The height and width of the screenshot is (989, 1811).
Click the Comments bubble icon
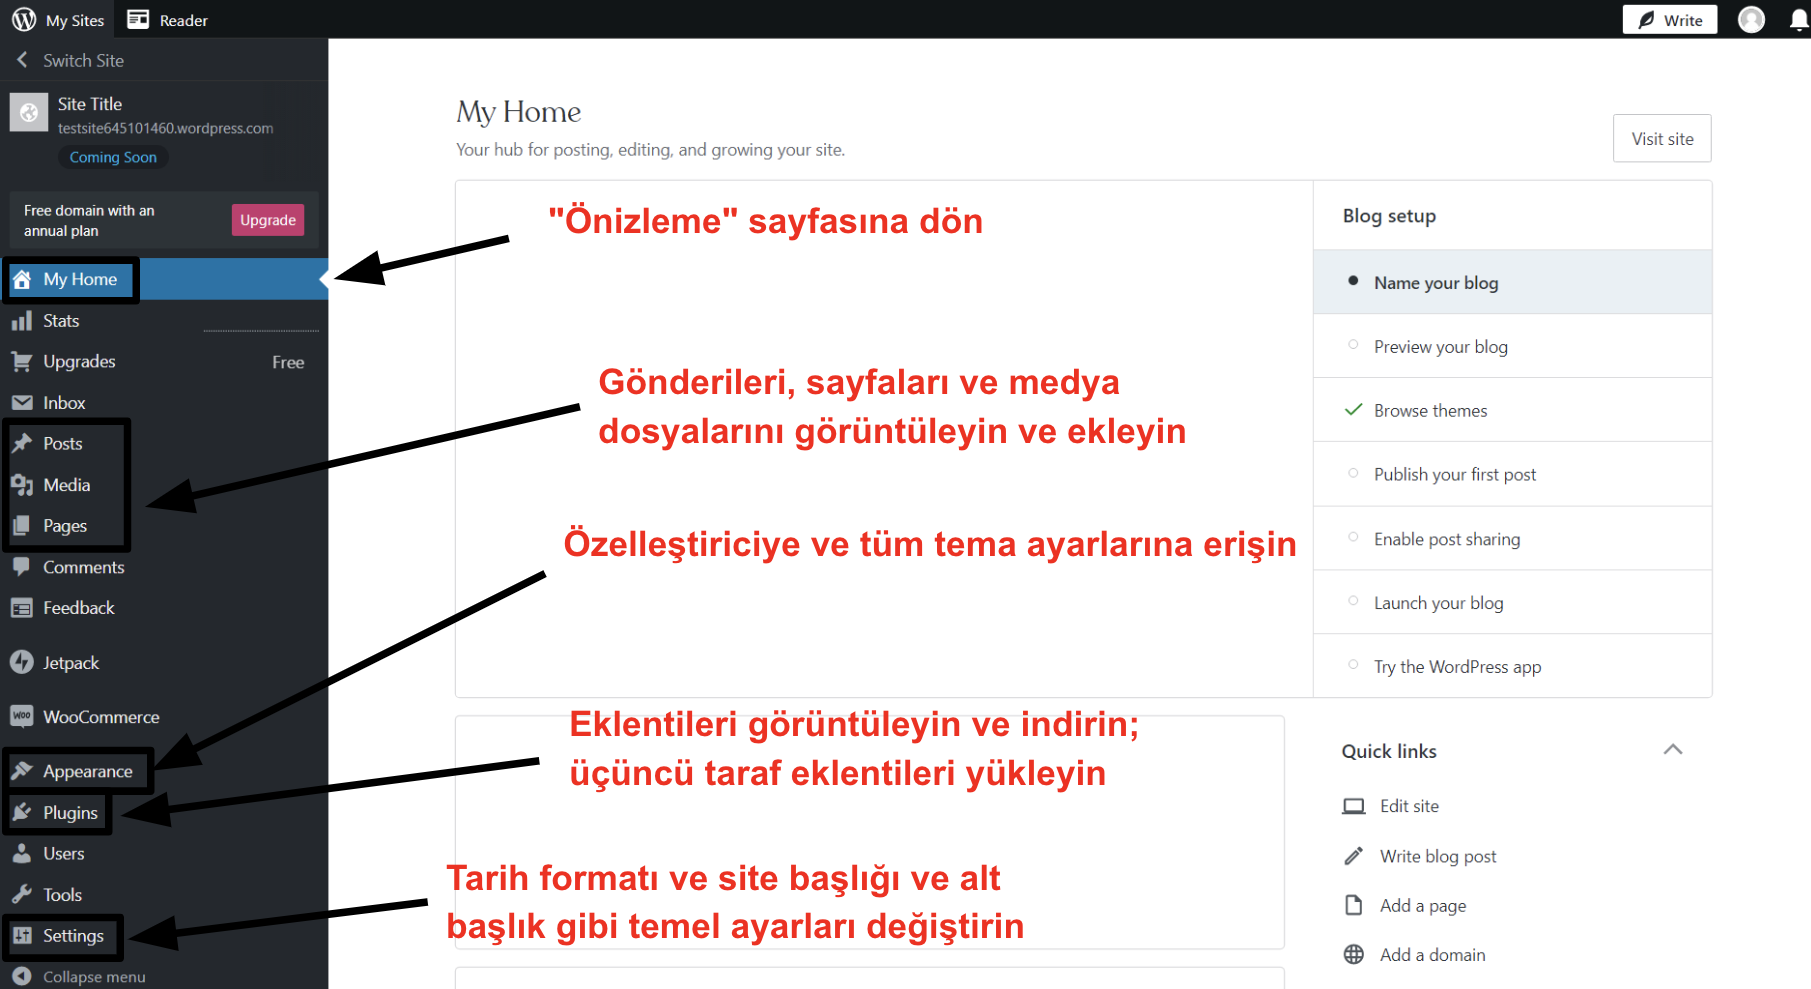pos(22,567)
